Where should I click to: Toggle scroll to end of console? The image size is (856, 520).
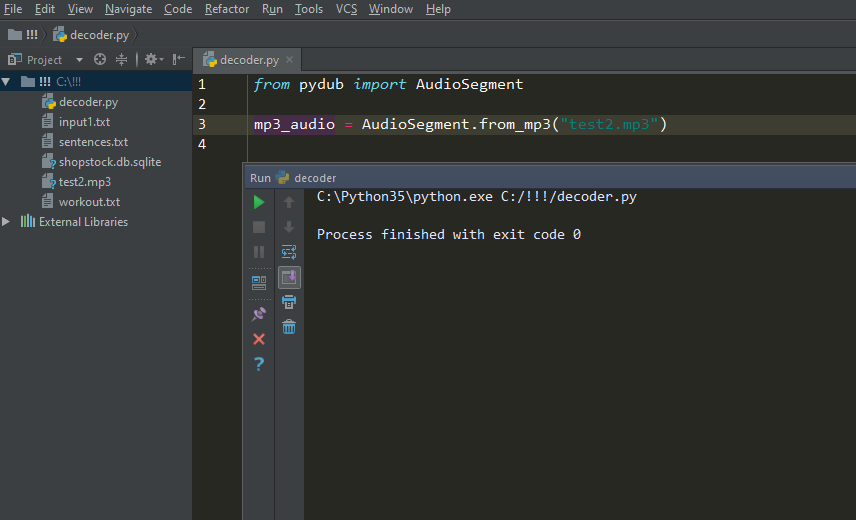click(289, 277)
